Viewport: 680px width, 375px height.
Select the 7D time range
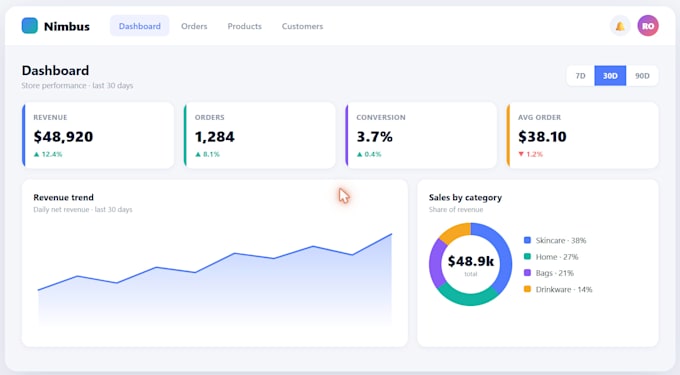[x=580, y=76]
